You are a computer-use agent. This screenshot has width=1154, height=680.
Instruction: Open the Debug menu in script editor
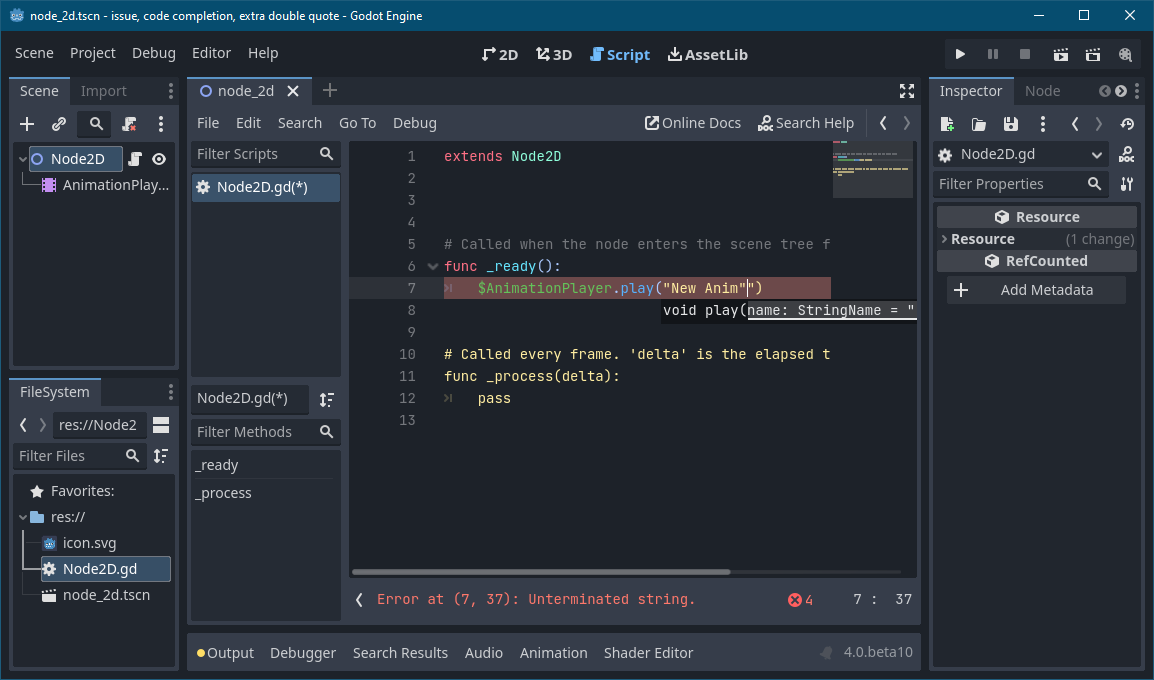click(415, 123)
